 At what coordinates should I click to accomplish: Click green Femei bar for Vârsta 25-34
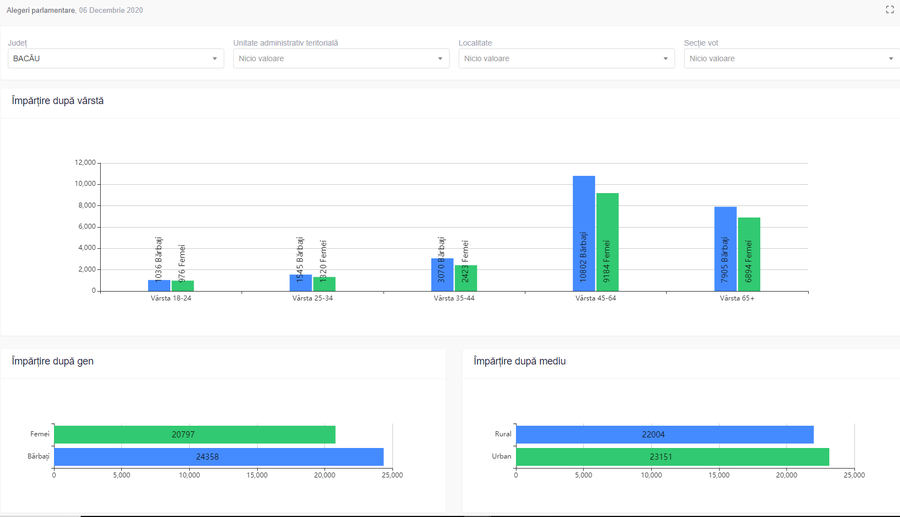pyautogui.click(x=324, y=284)
